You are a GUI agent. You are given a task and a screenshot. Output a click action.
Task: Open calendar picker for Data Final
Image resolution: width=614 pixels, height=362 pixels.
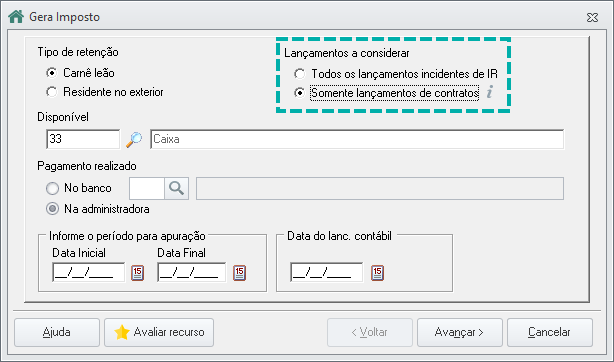click(x=239, y=273)
